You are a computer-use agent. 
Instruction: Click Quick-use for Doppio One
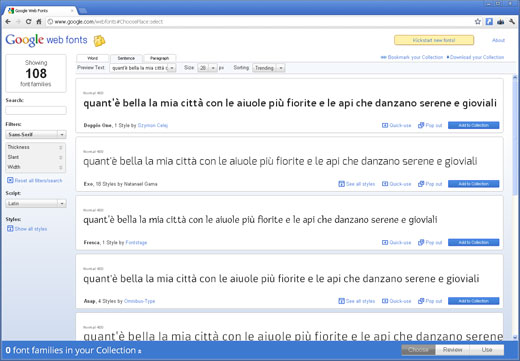coord(396,125)
